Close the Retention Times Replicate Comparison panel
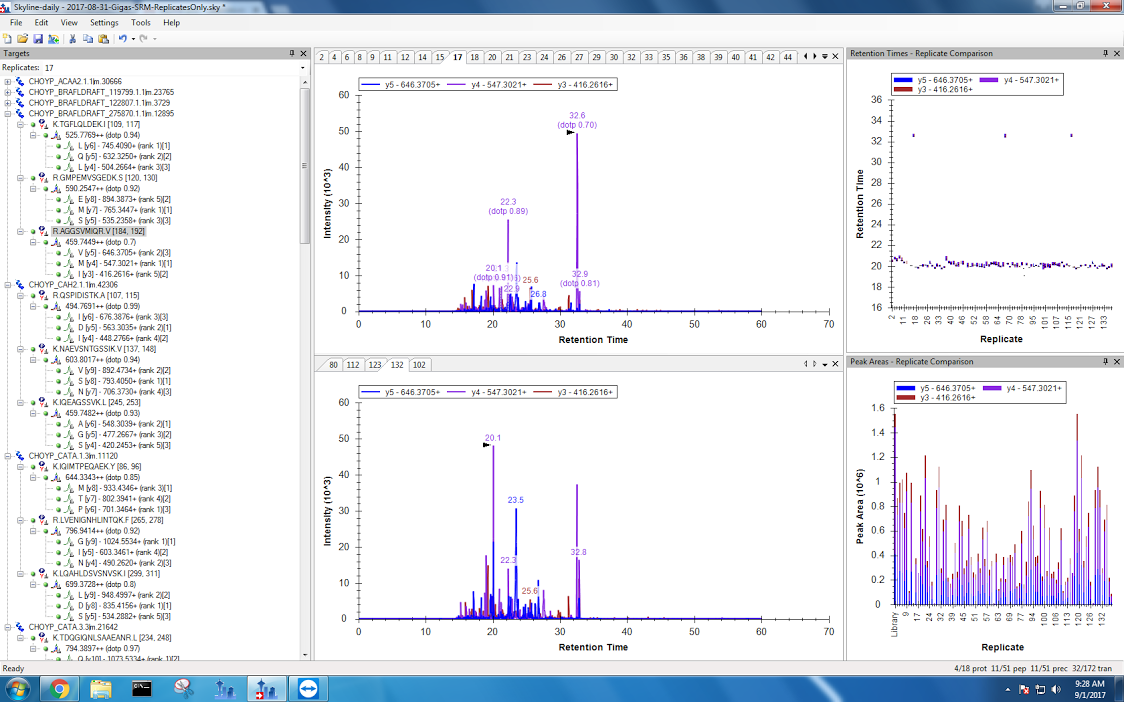The height and width of the screenshot is (702, 1124). [1117, 53]
